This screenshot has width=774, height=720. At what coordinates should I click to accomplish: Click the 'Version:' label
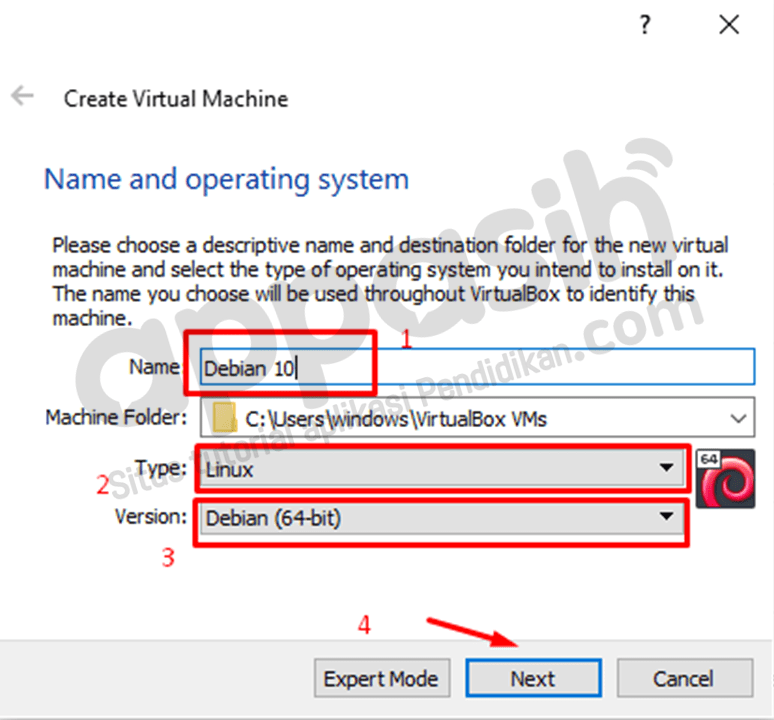[x=151, y=517]
